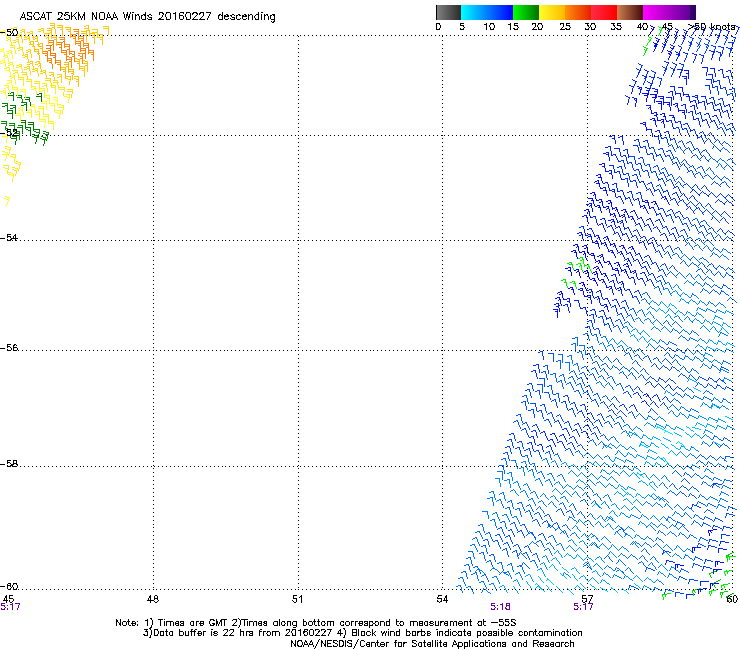Viewport: 740px width, 650px height.
Task: Click the orange 25-30 knots legend swatch
Action: point(578,12)
